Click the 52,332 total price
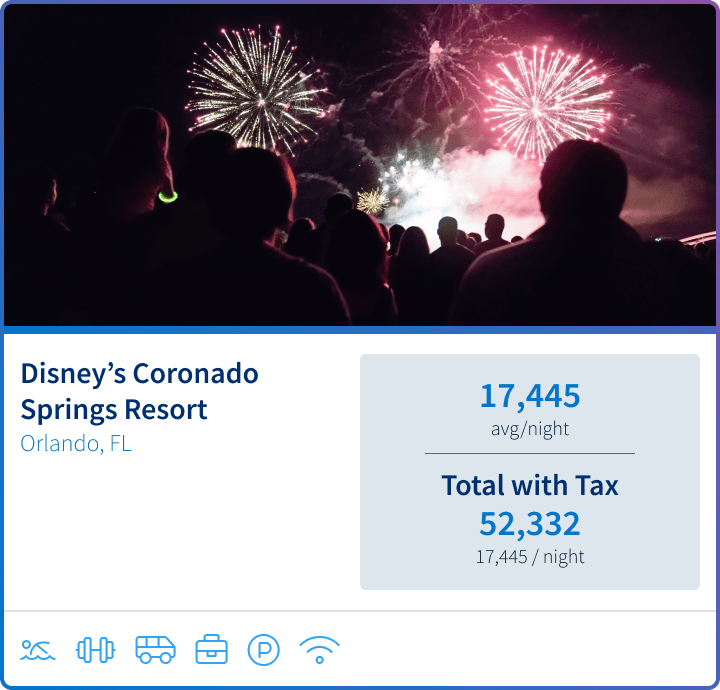 coord(530,524)
